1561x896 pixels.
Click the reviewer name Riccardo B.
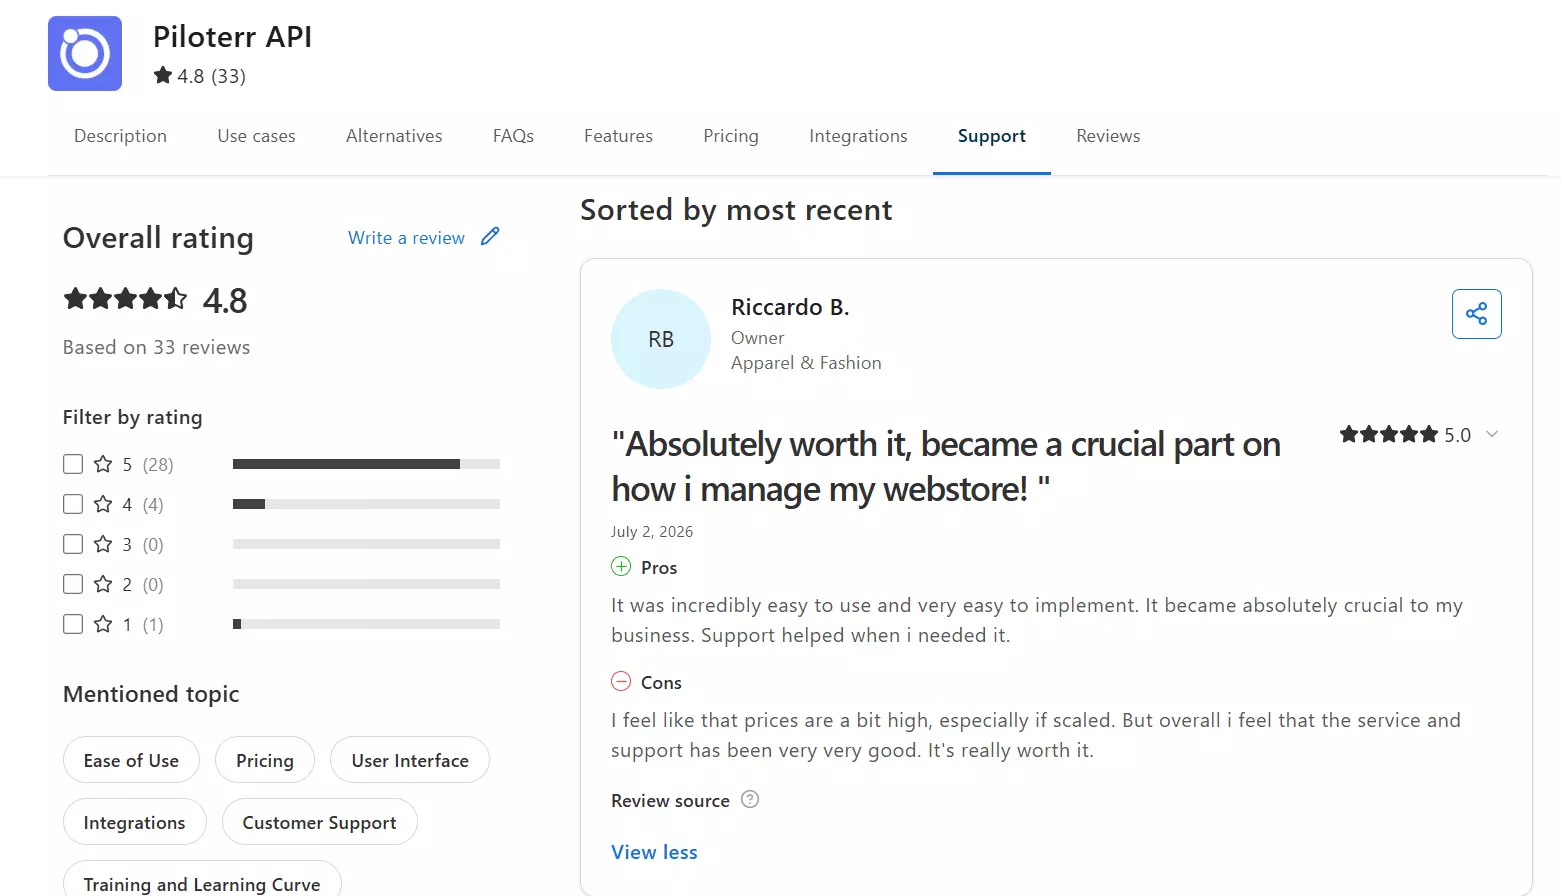pyautogui.click(x=790, y=307)
